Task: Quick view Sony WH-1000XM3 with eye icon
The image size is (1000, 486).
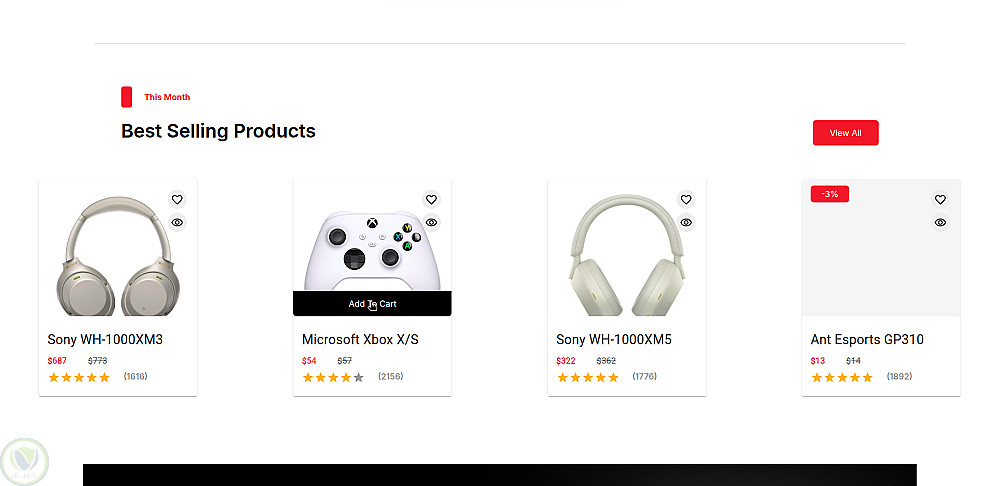Action: pyautogui.click(x=177, y=222)
